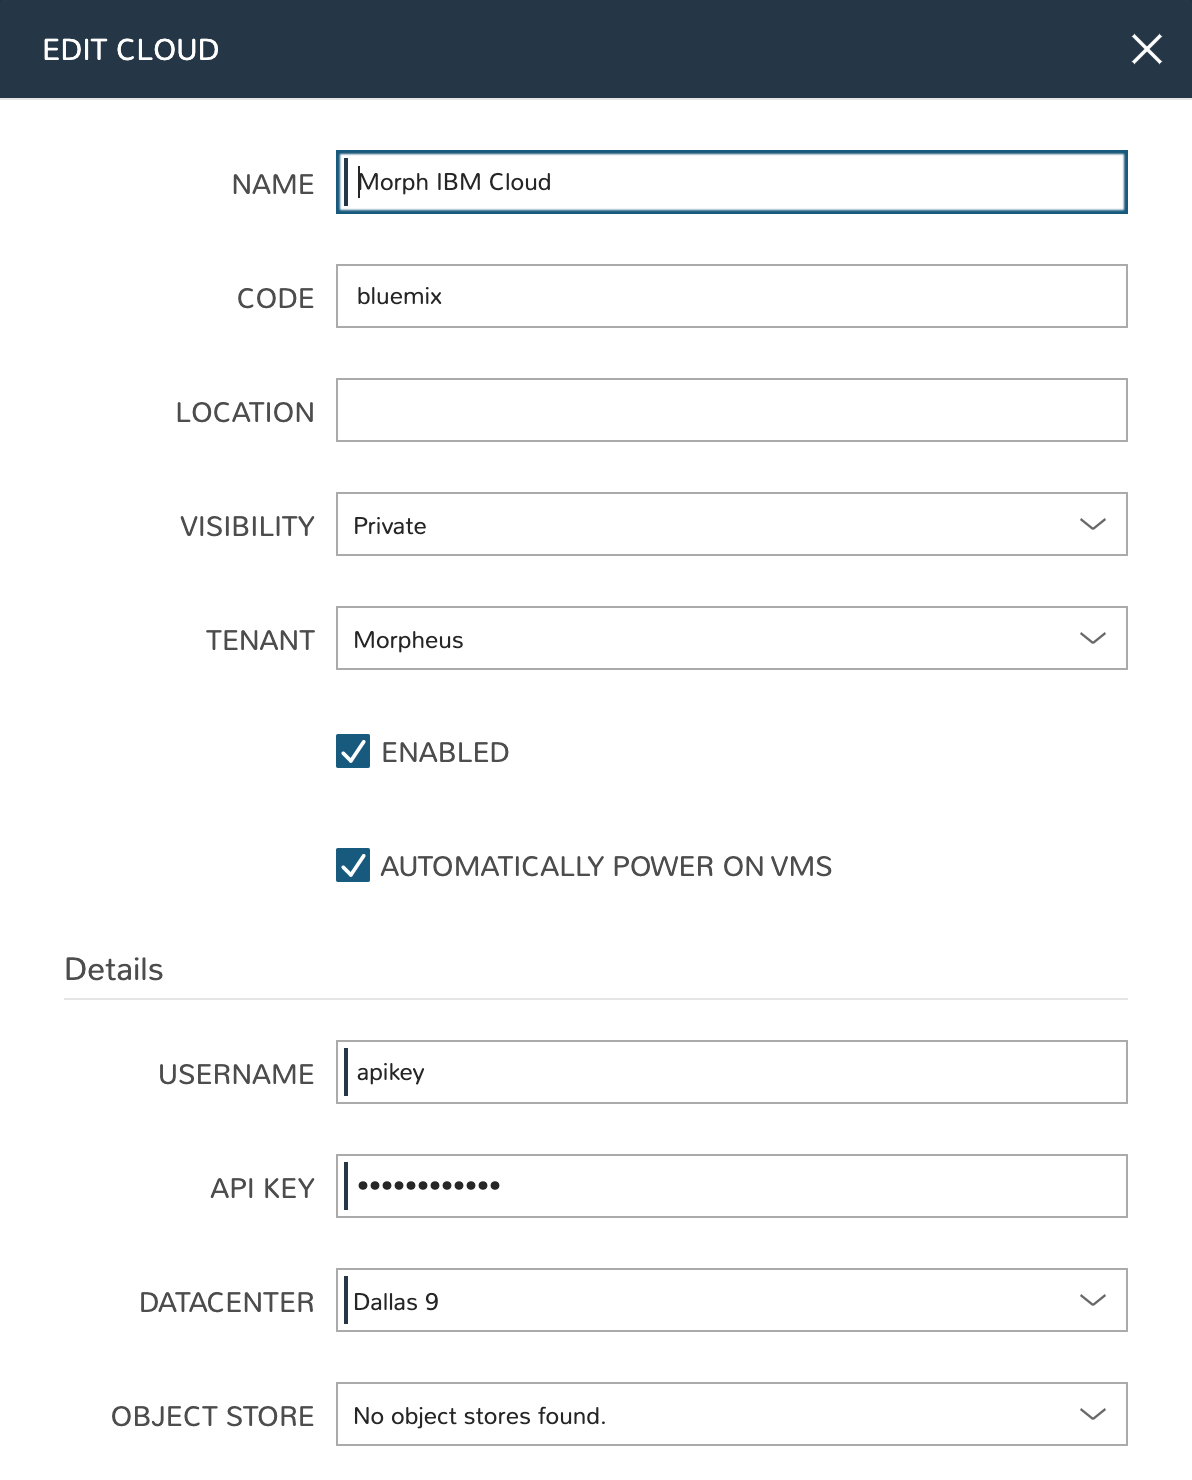Click the API KEY field label
This screenshot has height=1480, width=1192.
click(x=262, y=1188)
